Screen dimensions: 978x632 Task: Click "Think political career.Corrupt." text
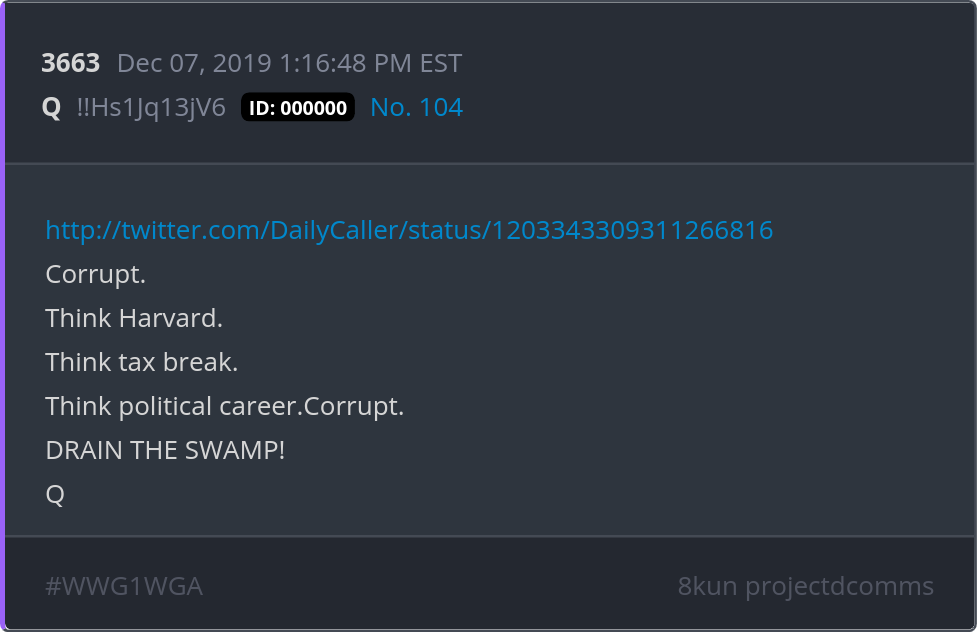(x=225, y=406)
